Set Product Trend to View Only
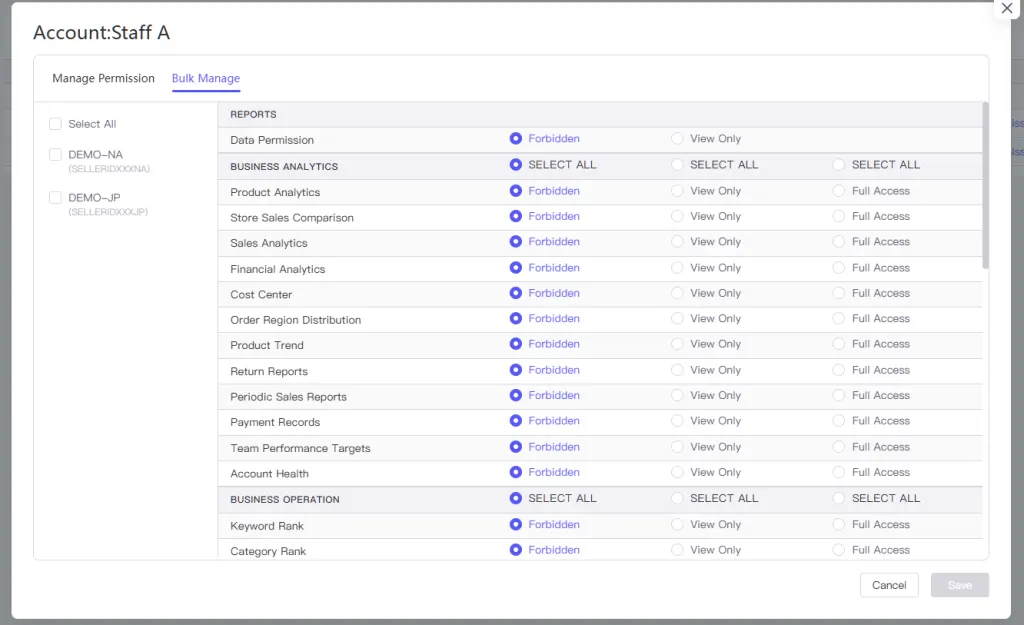Screen dimensions: 1024x625 coord(677,344)
